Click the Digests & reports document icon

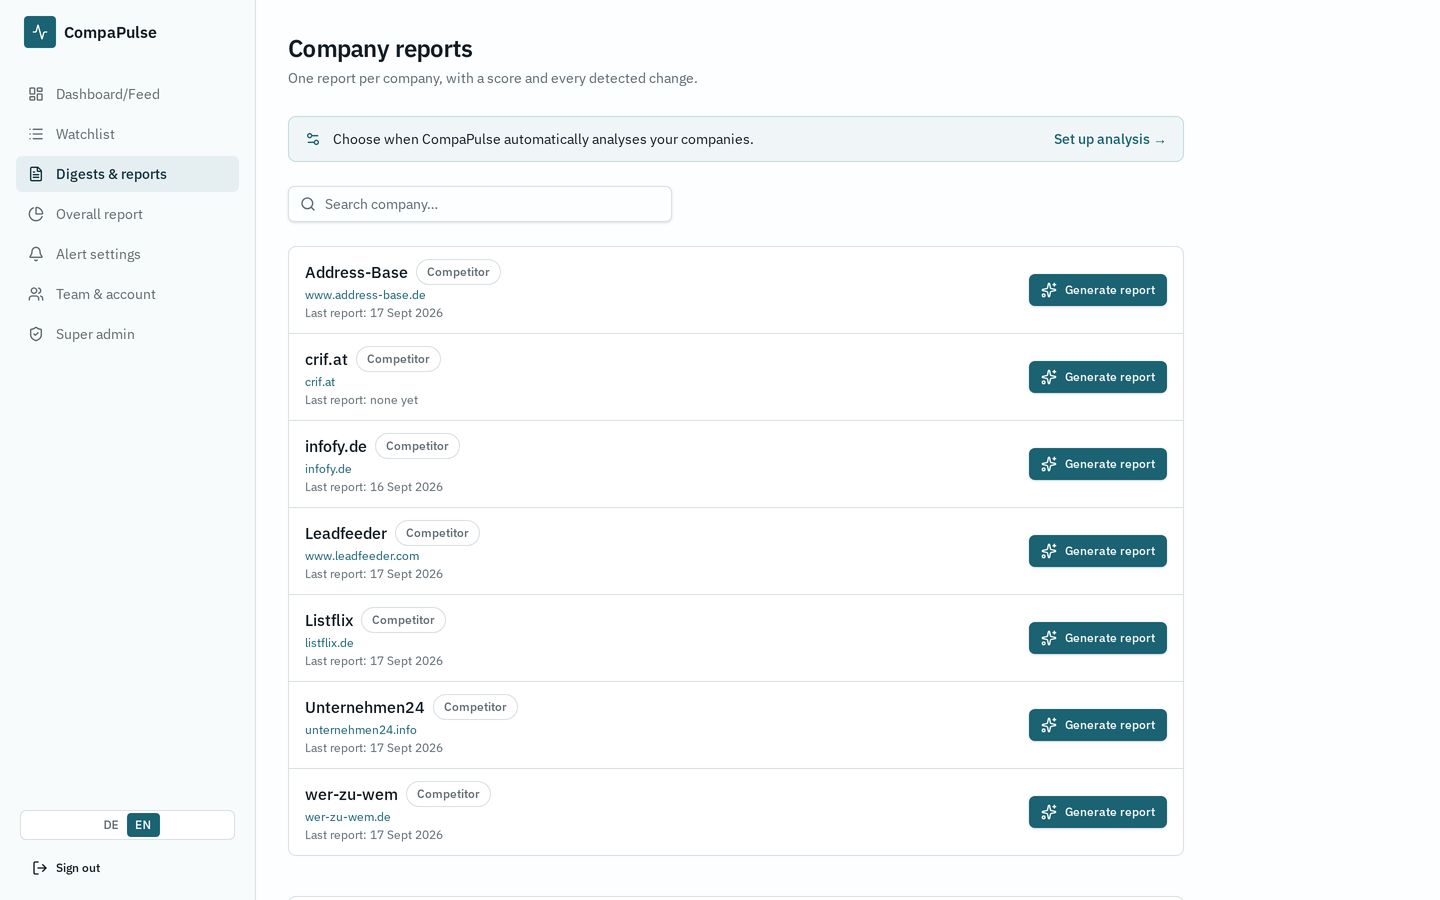pos(36,174)
